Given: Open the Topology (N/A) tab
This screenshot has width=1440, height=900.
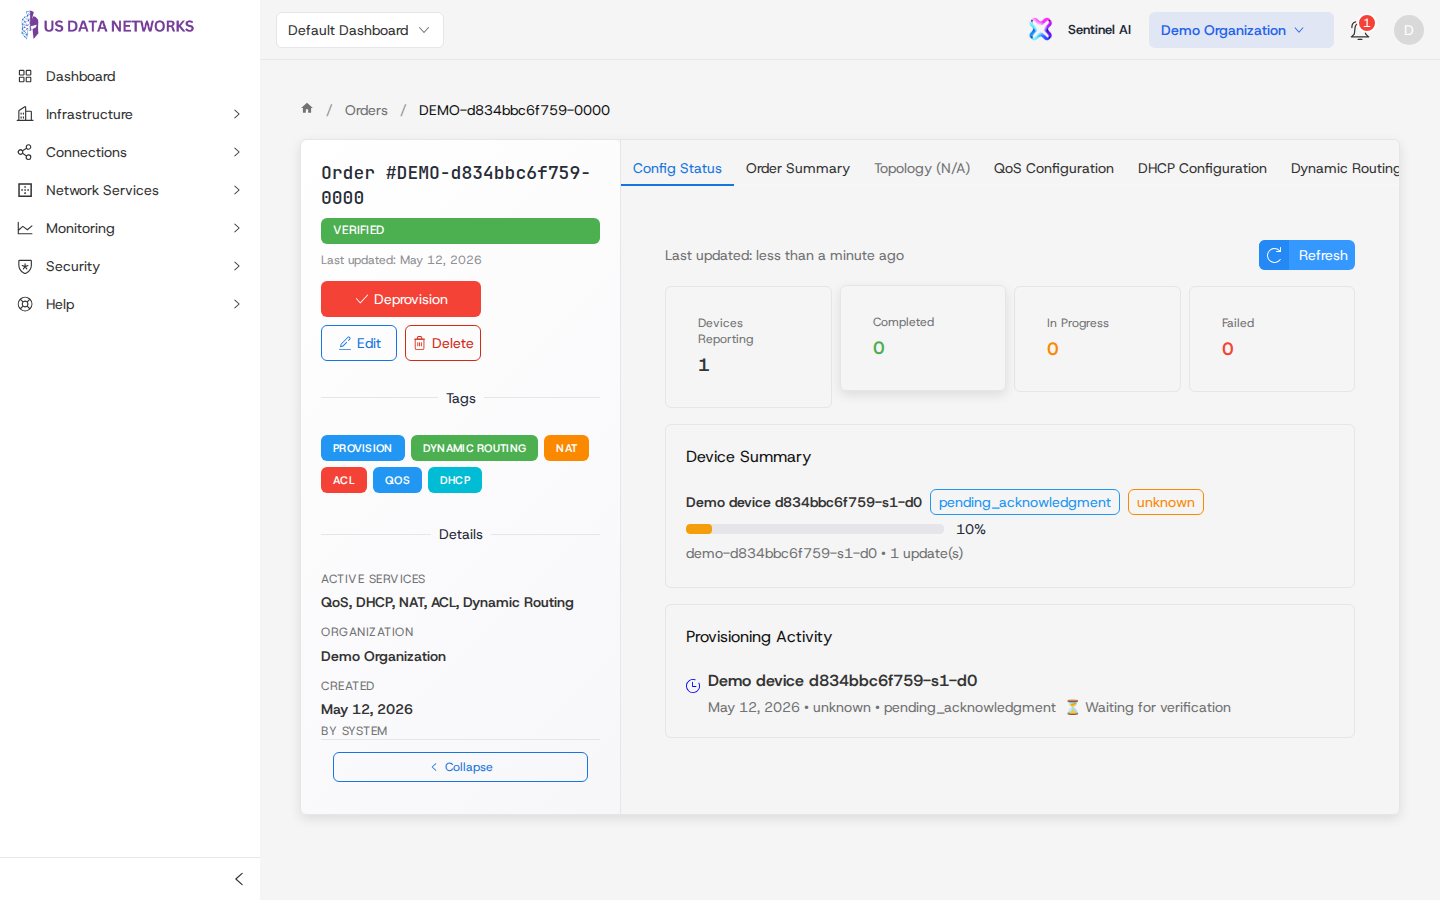Looking at the screenshot, I should click(x=922, y=168).
